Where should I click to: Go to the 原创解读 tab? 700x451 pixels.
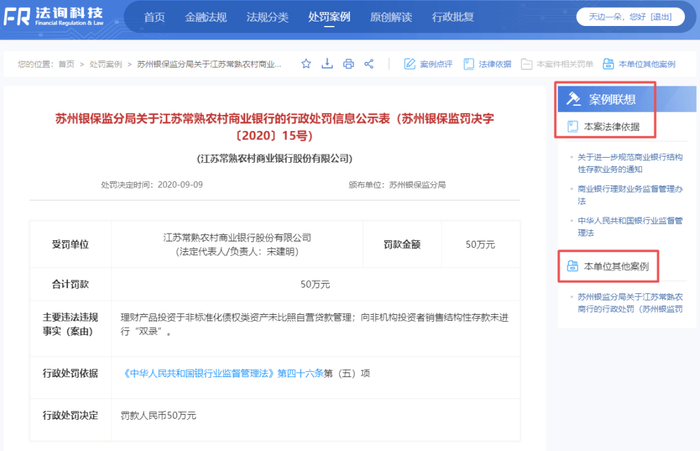[391, 17]
